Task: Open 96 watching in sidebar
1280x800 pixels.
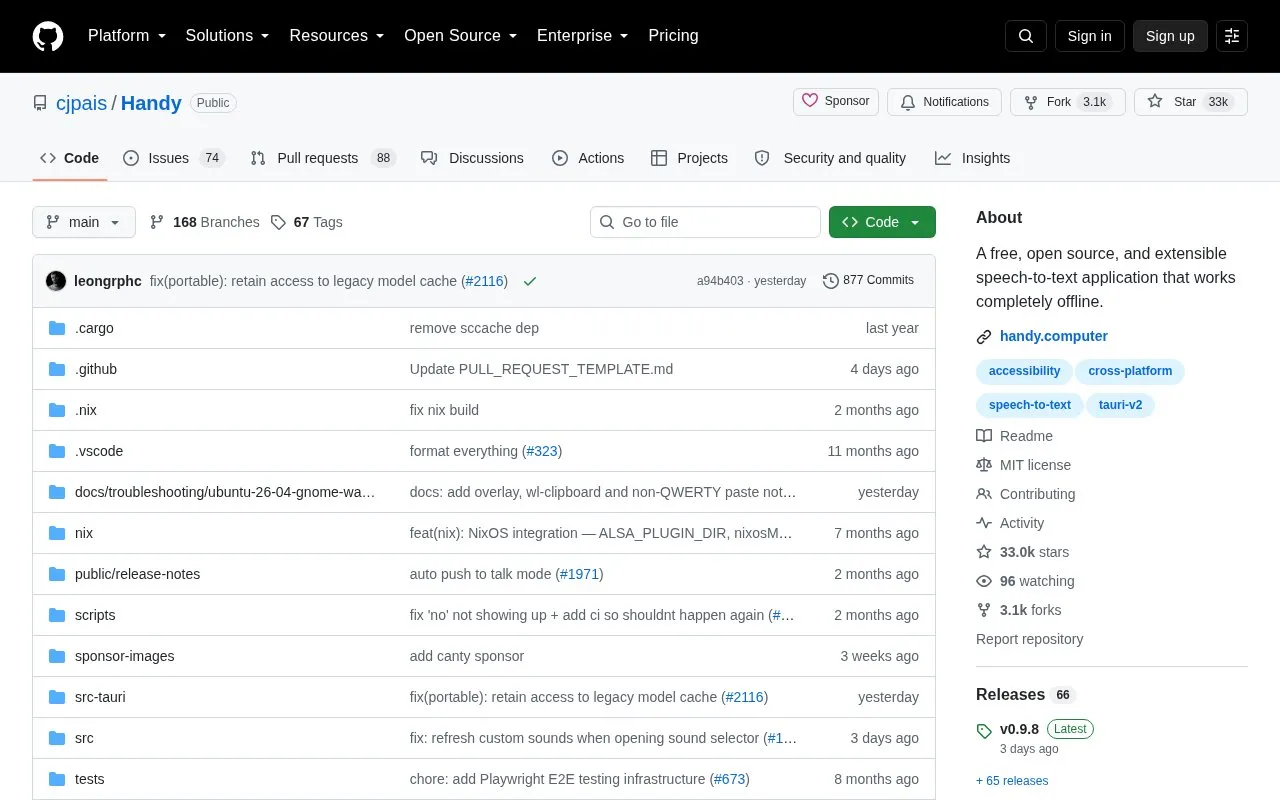Action: click(x=1037, y=581)
